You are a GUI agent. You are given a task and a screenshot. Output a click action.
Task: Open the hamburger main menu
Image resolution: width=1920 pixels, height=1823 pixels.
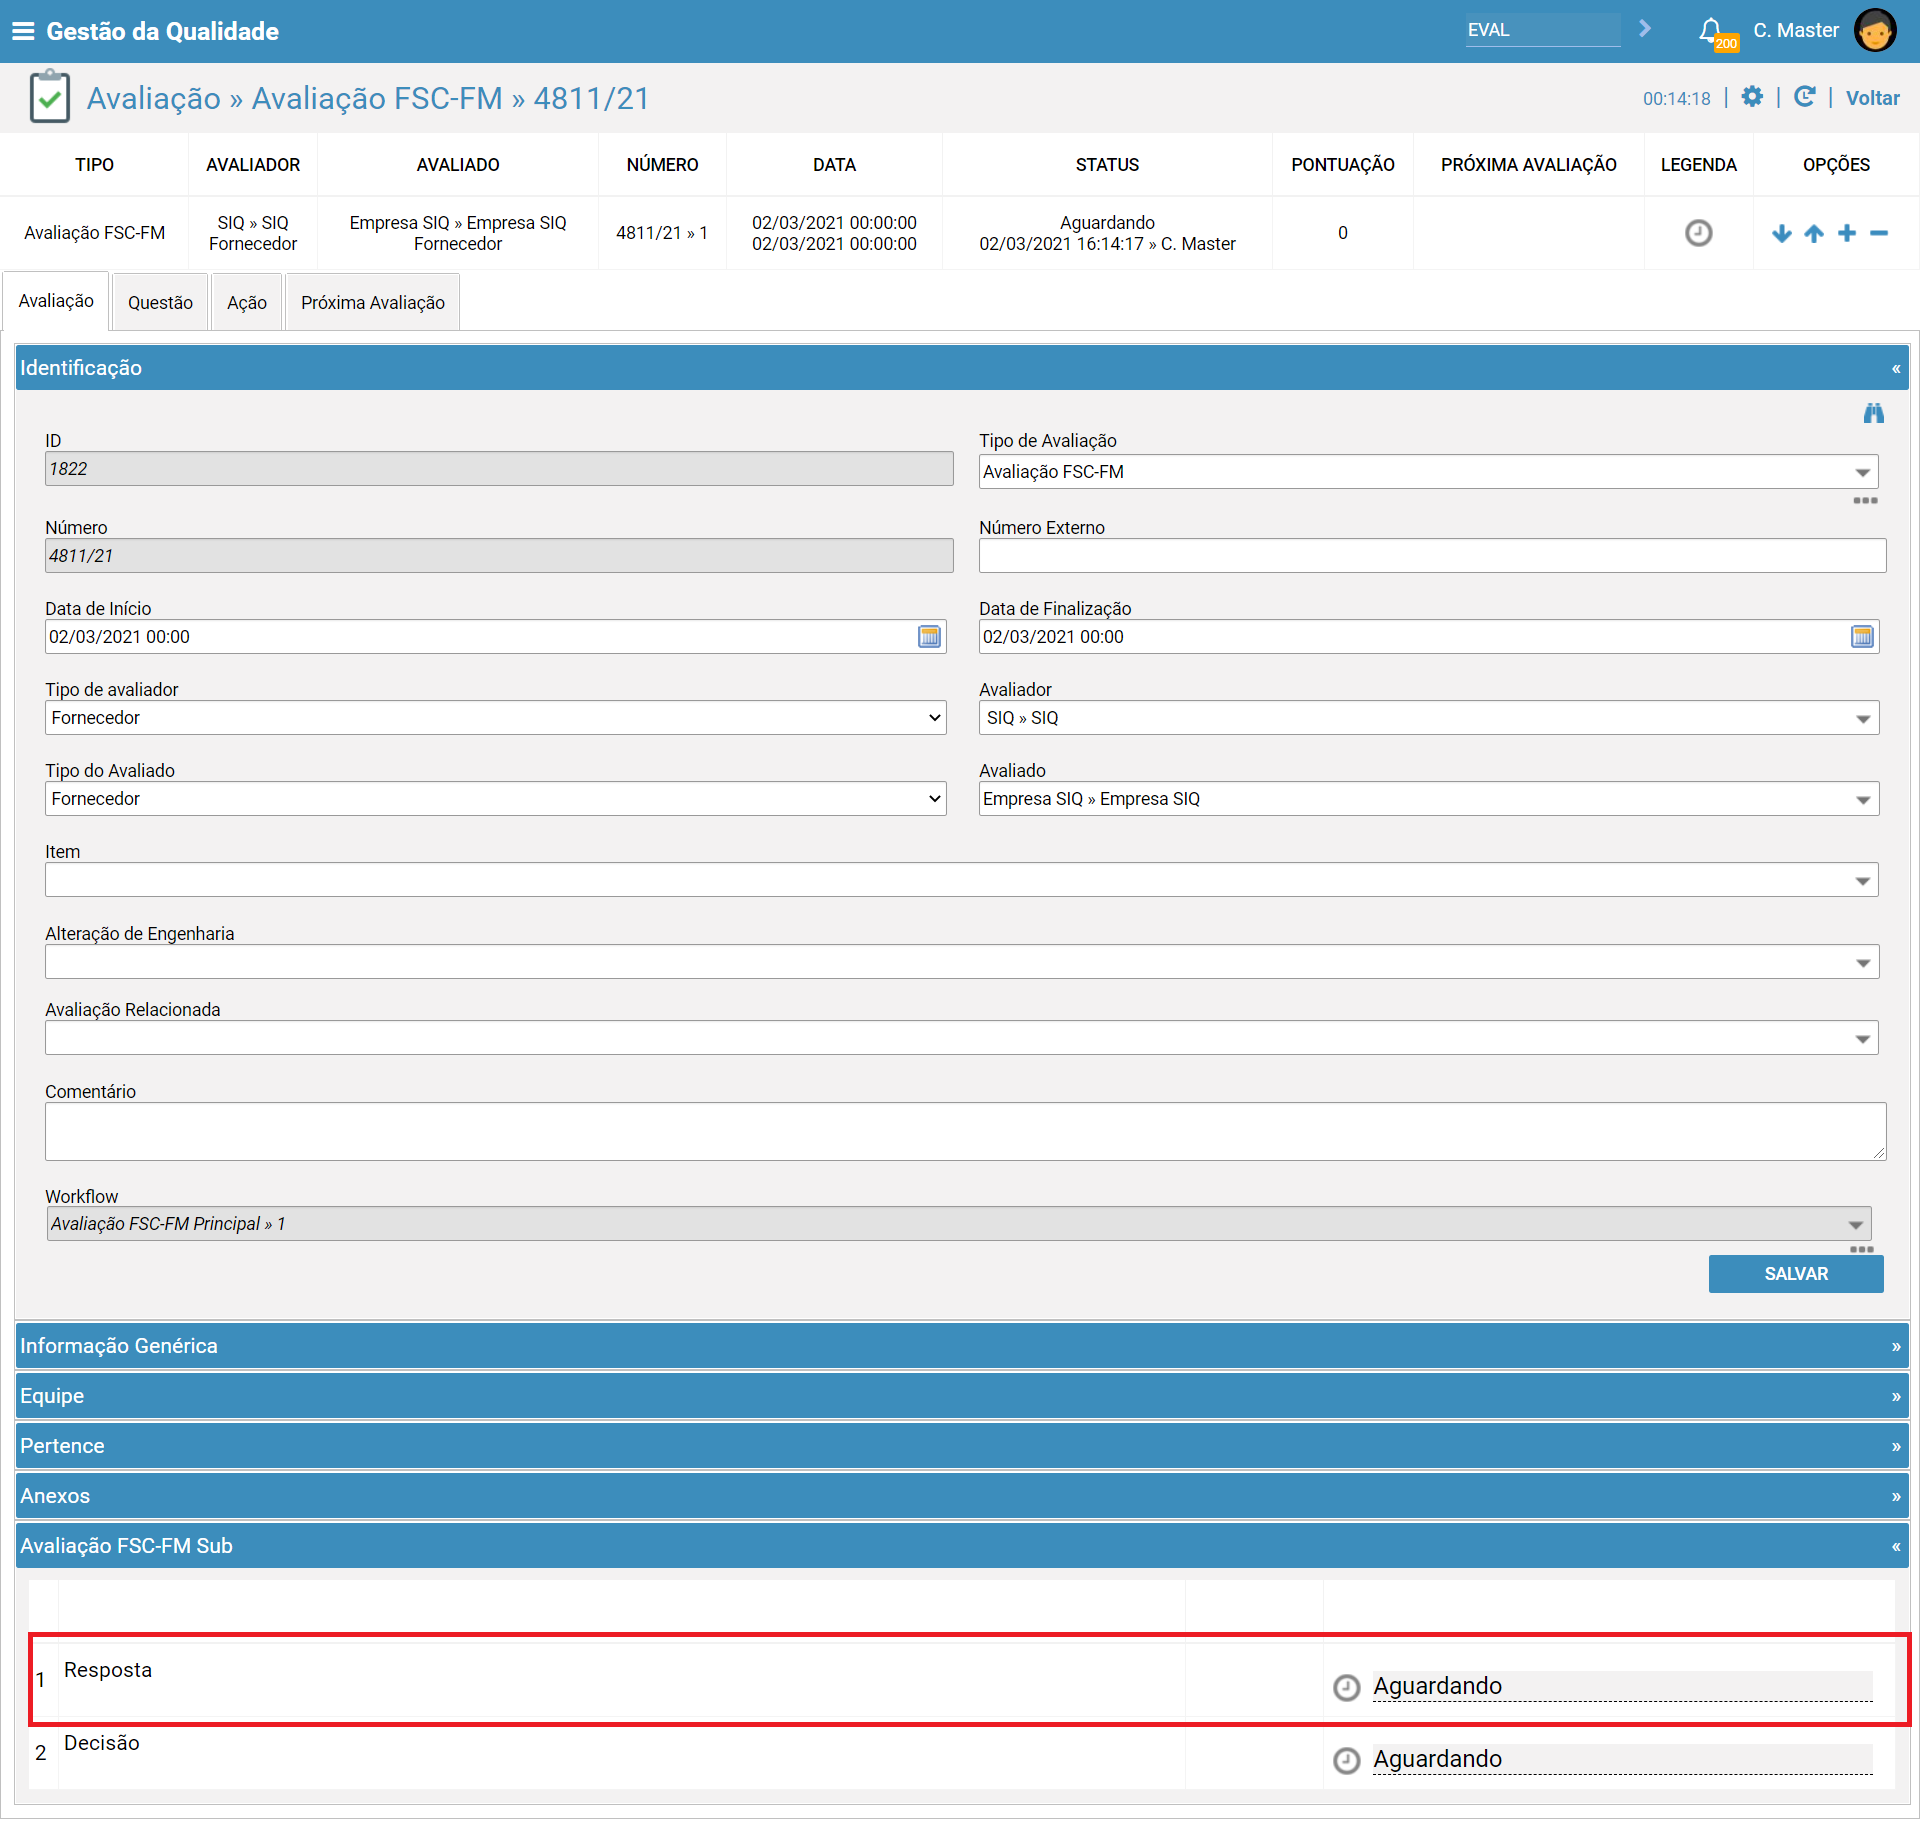click(x=23, y=31)
